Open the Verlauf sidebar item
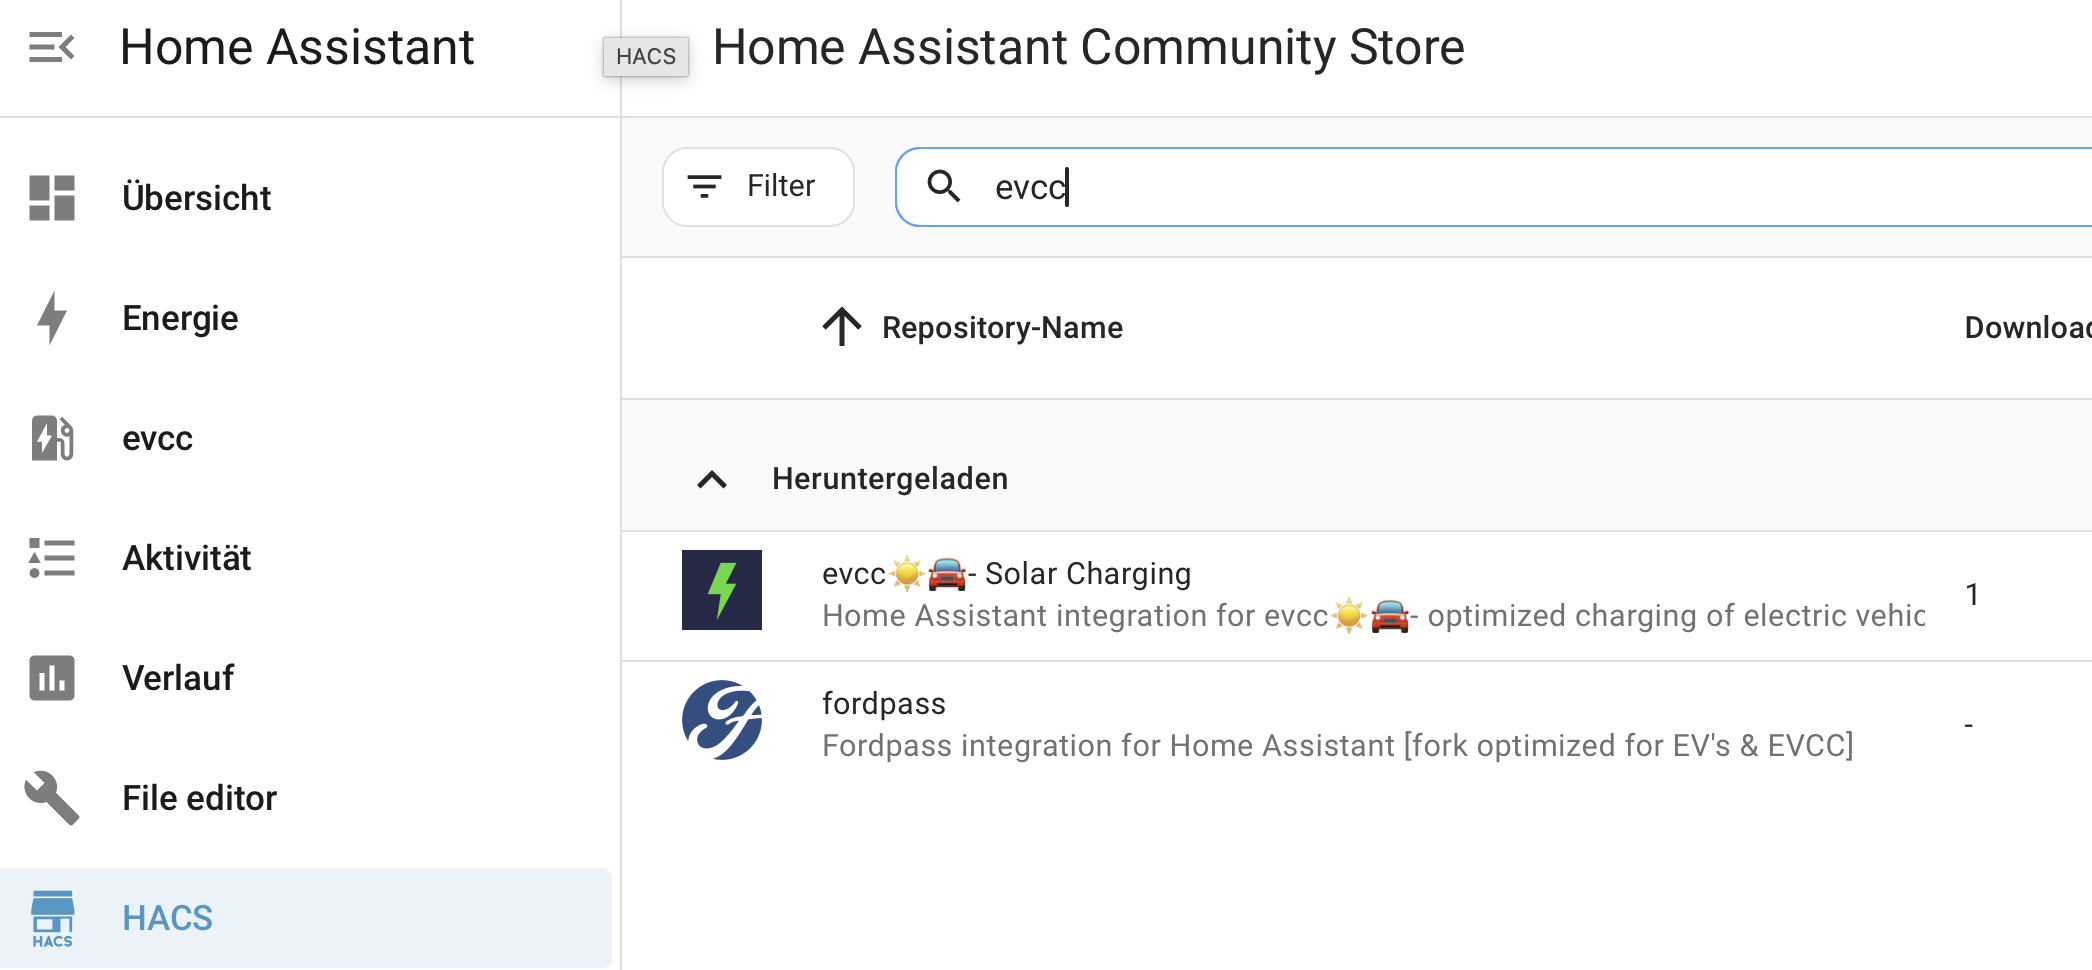The image size is (2092, 970). coord(178,678)
